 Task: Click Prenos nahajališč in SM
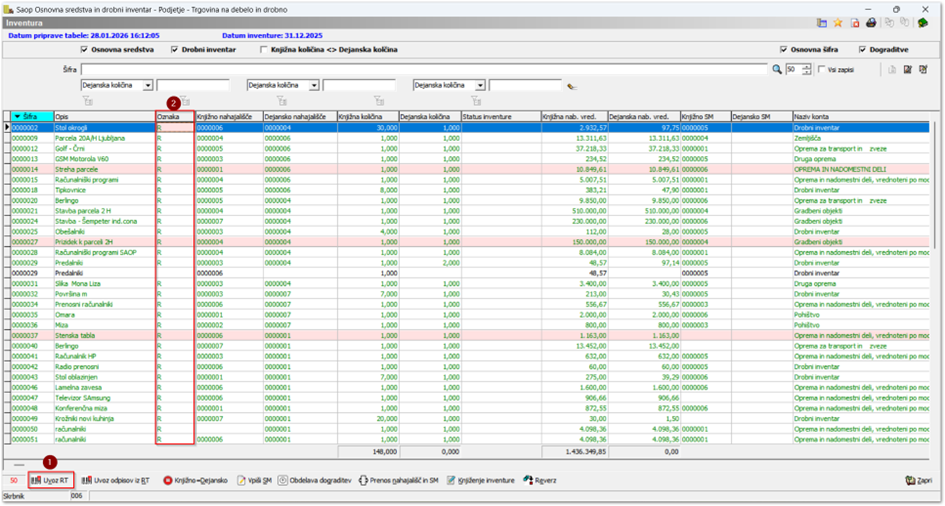coord(399,481)
